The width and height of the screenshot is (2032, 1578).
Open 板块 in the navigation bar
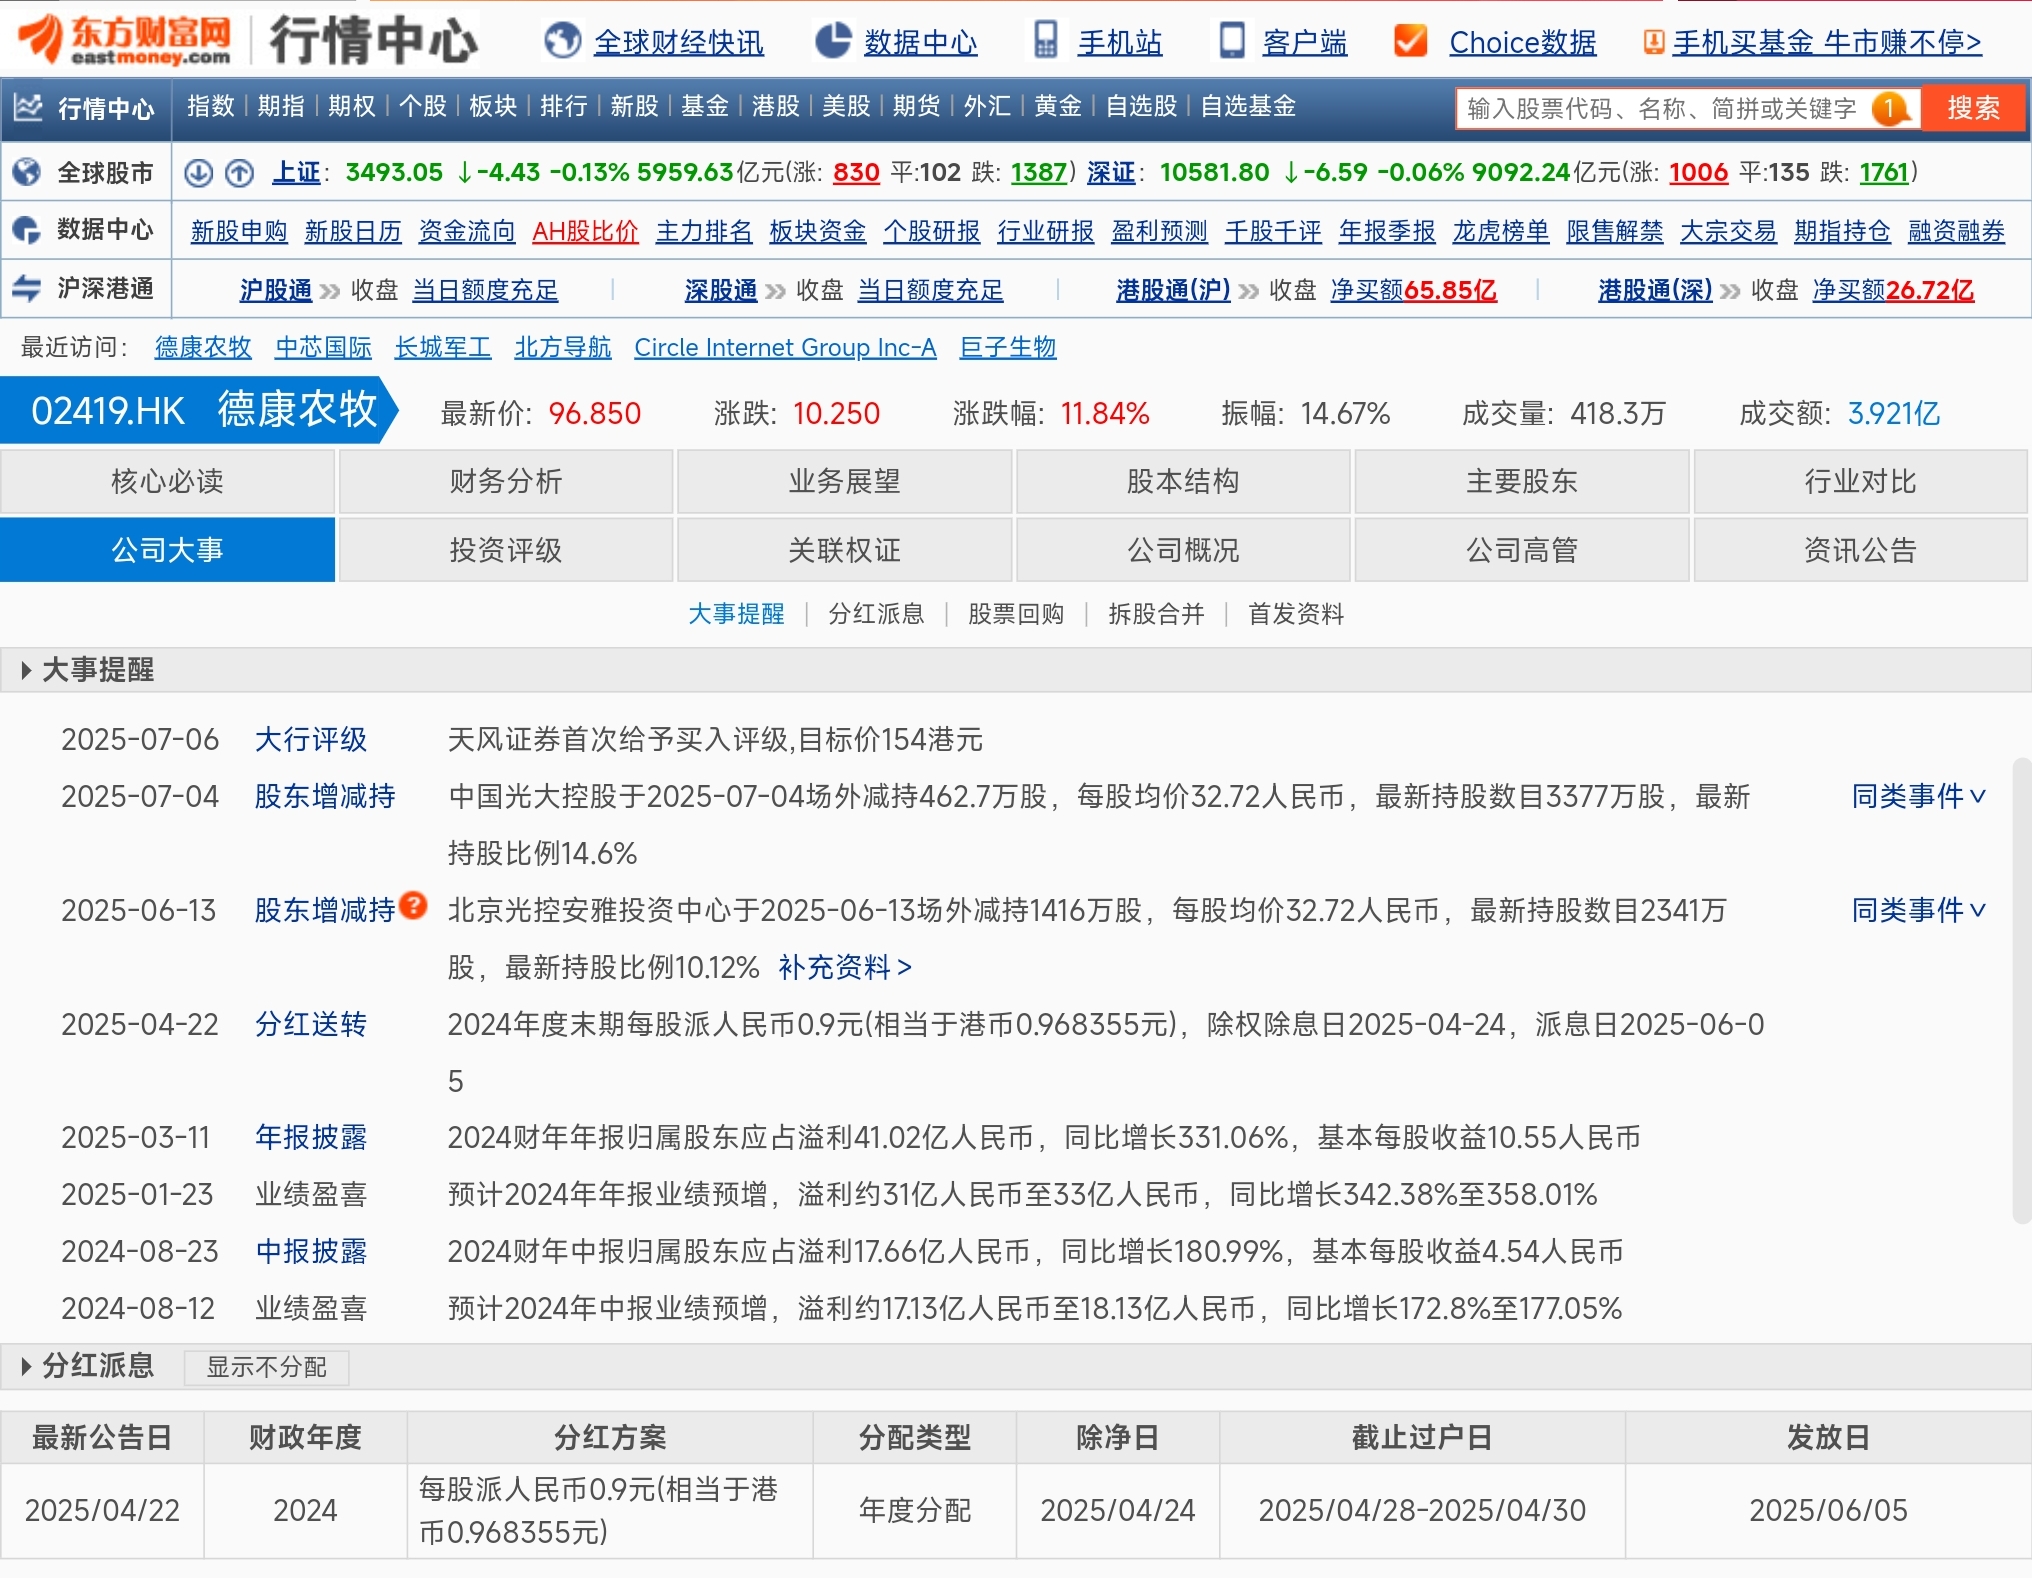(493, 106)
